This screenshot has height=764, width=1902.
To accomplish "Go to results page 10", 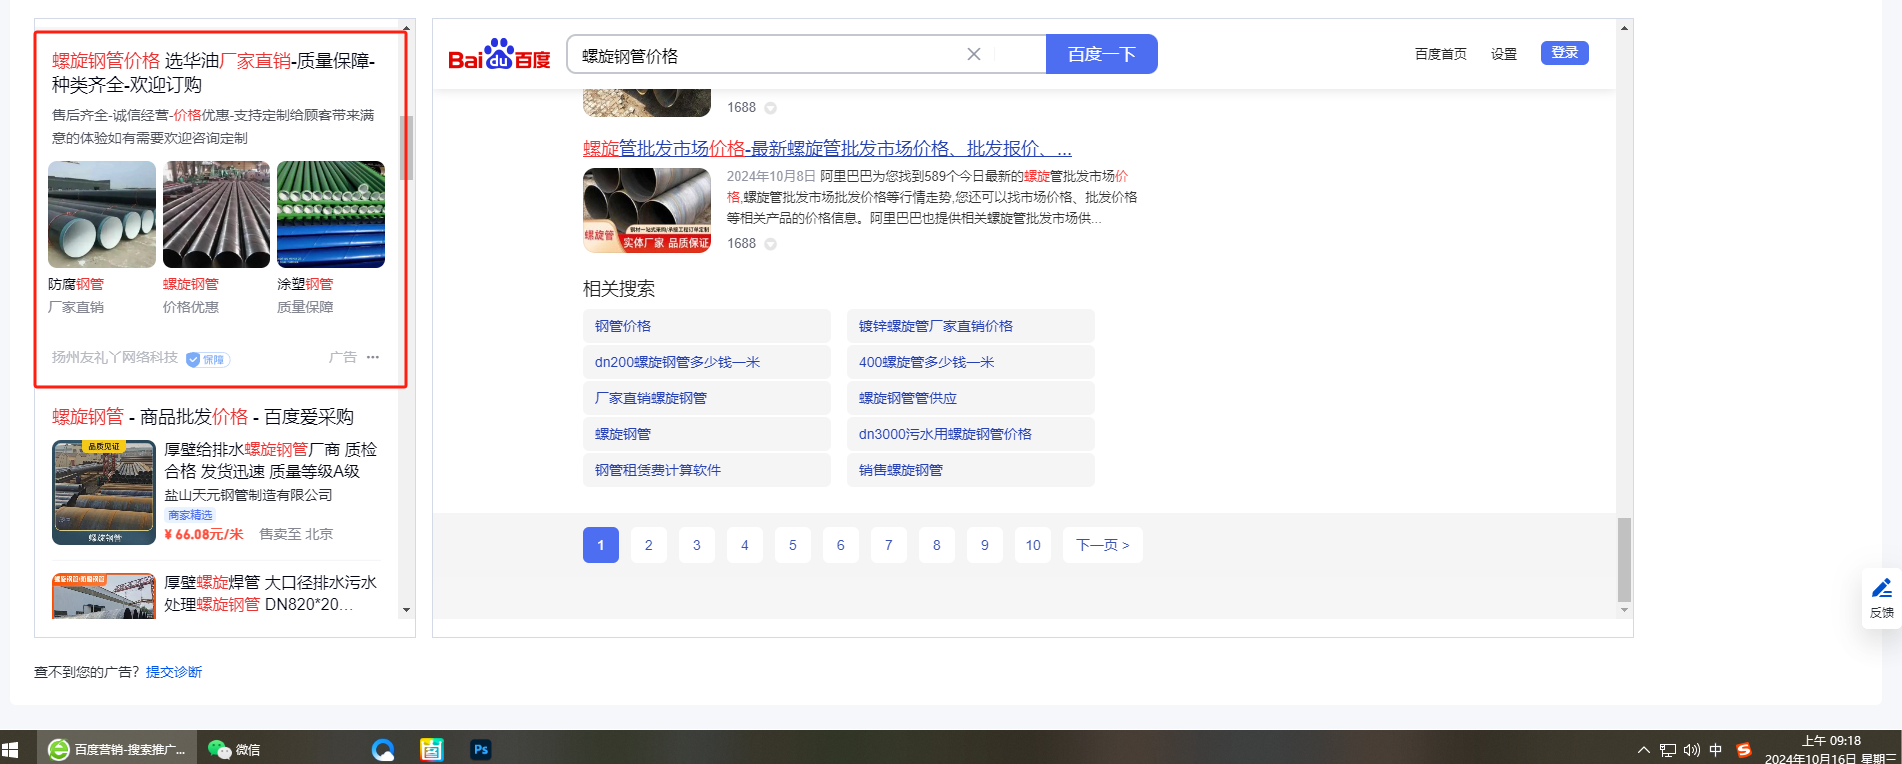I will tap(1033, 545).
